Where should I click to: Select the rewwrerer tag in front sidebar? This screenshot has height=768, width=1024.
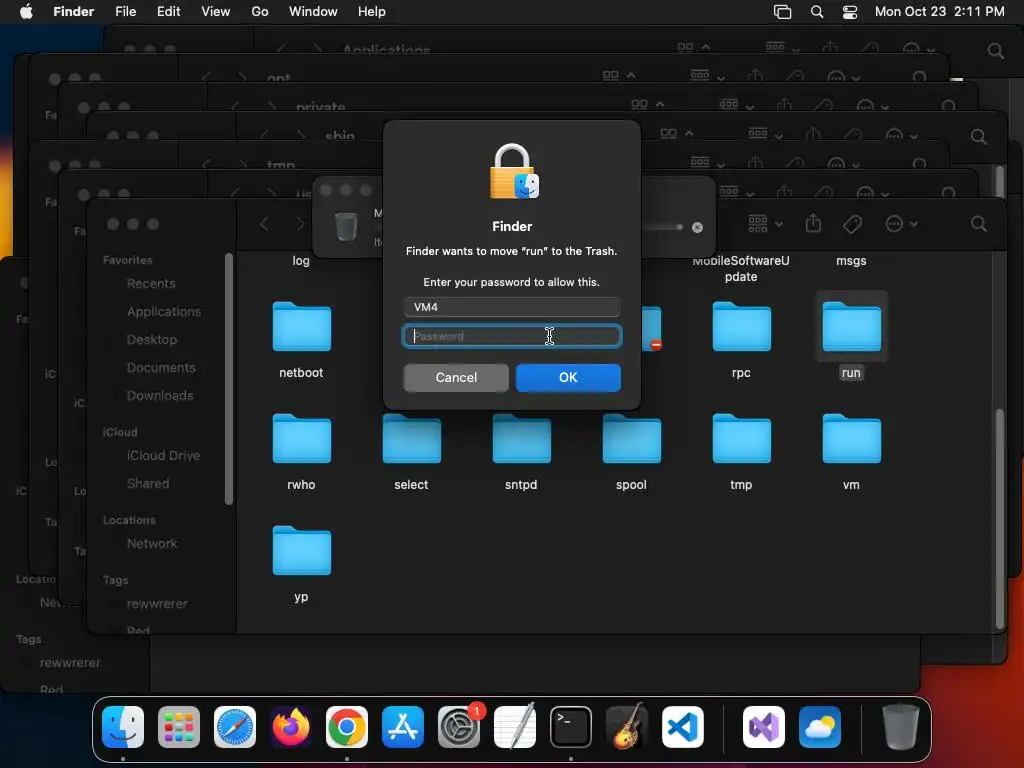157,603
